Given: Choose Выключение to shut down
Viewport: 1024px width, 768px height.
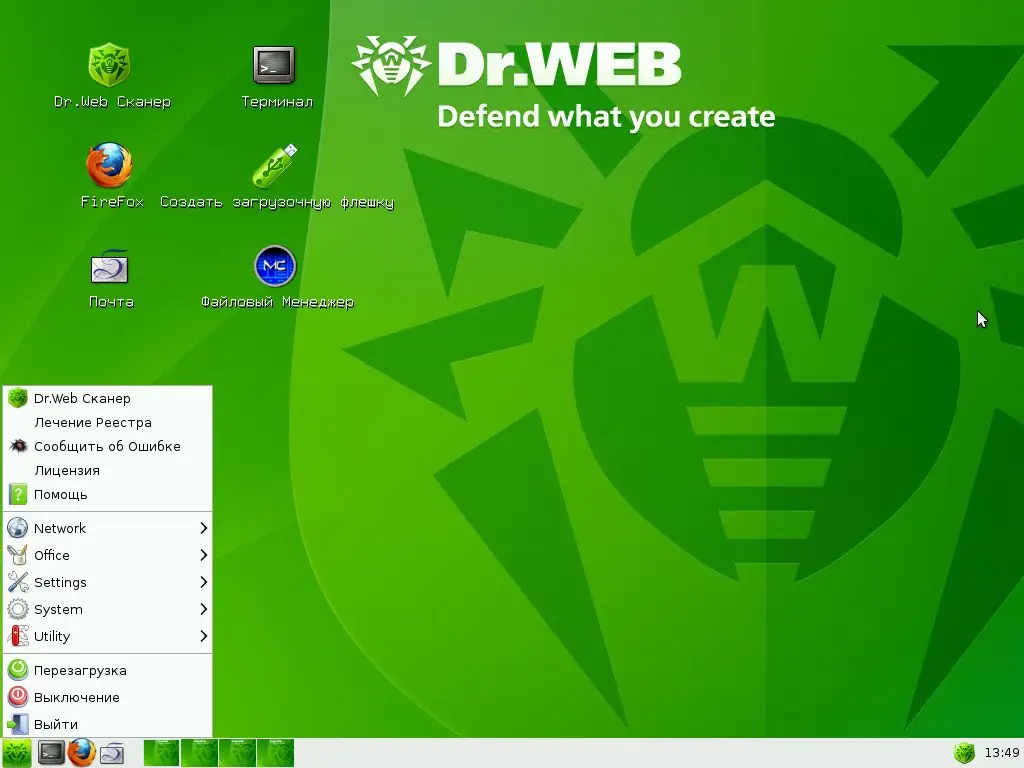Looking at the screenshot, I should [x=108, y=697].
